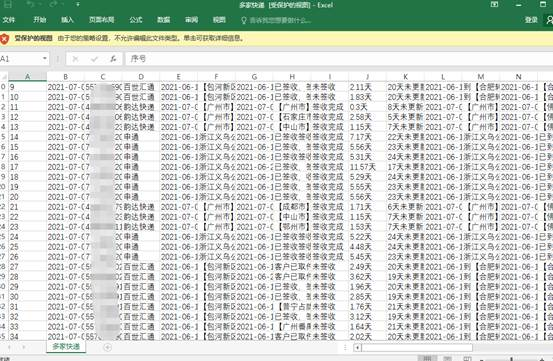The width and height of the screenshot is (553, 361).
Task: Open the 数据 ribbon tab
Action: pyautogui.click(x=163, y=20)
